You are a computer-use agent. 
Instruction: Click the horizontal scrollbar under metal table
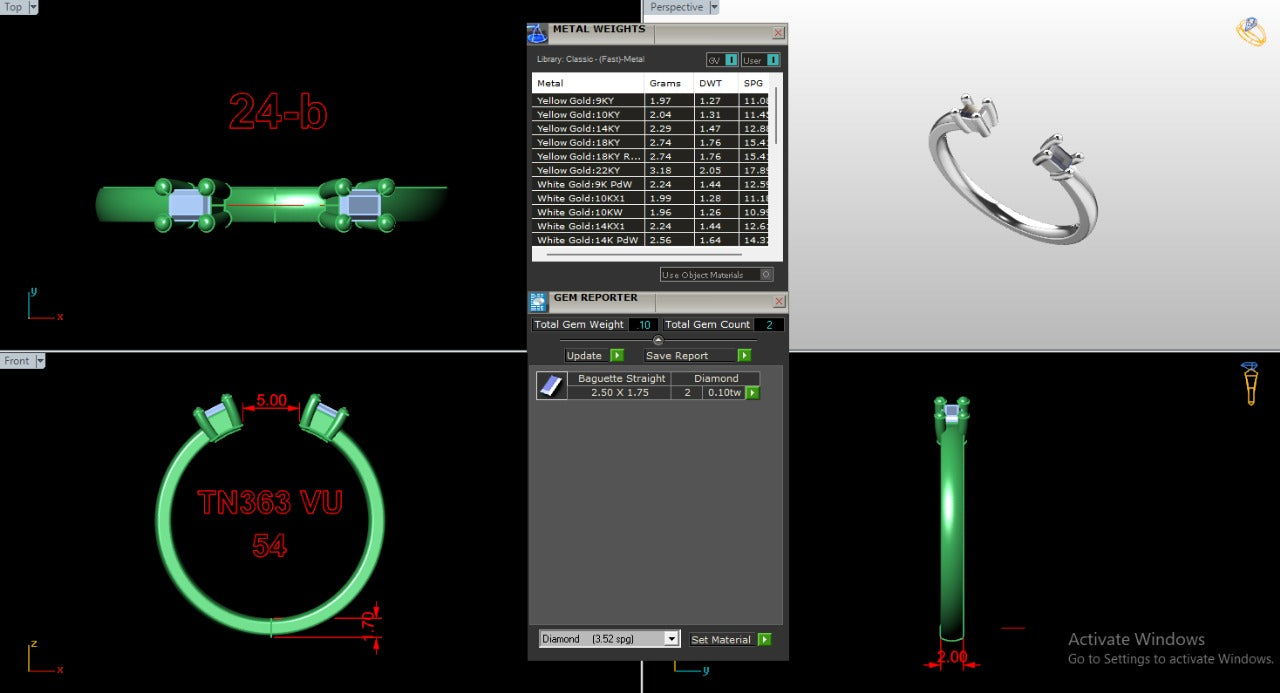643,255
